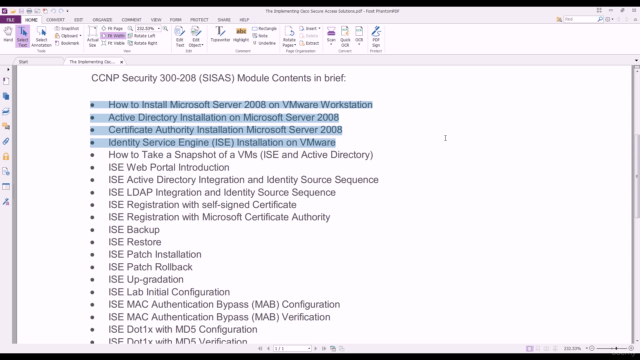The image size is (640, 360).
Task: Go to next page in status bar
Action: tap(316, 349)
